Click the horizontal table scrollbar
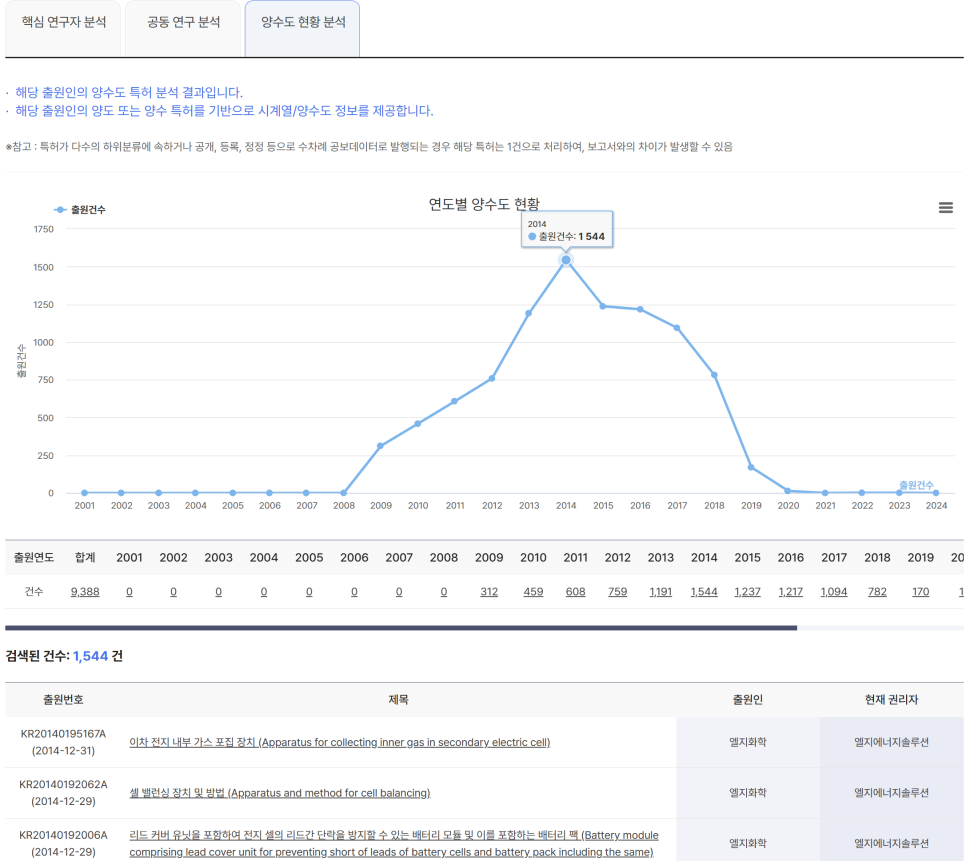Image resolution: width=966 pixels, height=861 pixels. click(x=401, y=628)
